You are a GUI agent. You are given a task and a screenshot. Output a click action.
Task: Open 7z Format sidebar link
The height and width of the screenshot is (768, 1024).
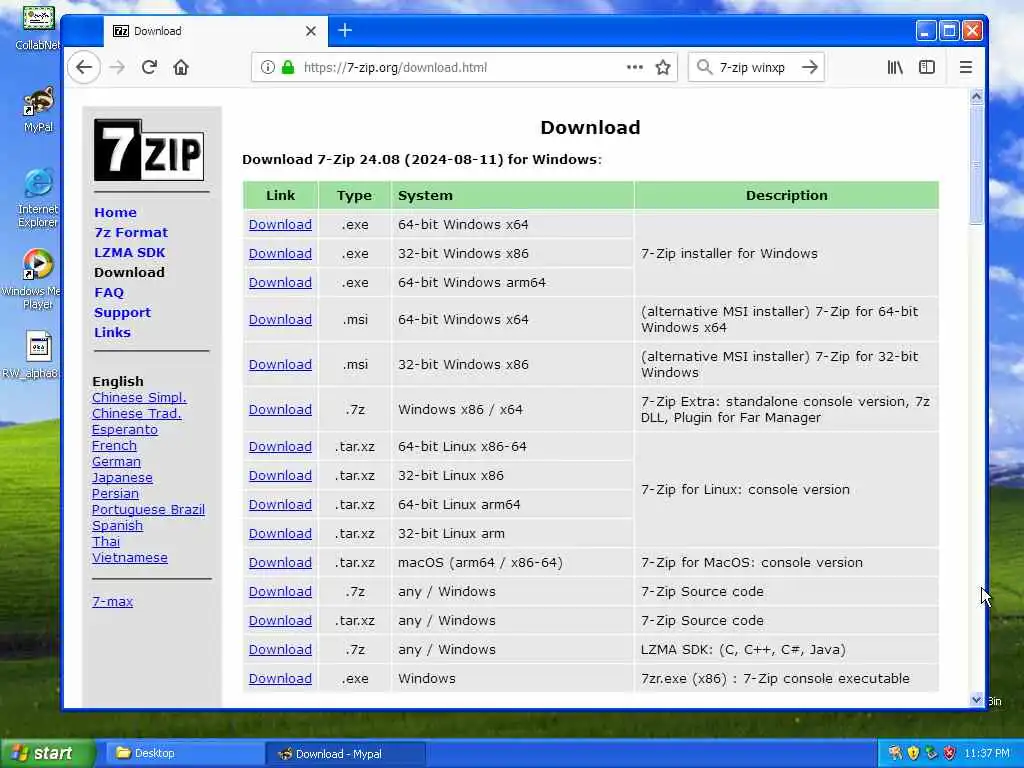(131, 232)
